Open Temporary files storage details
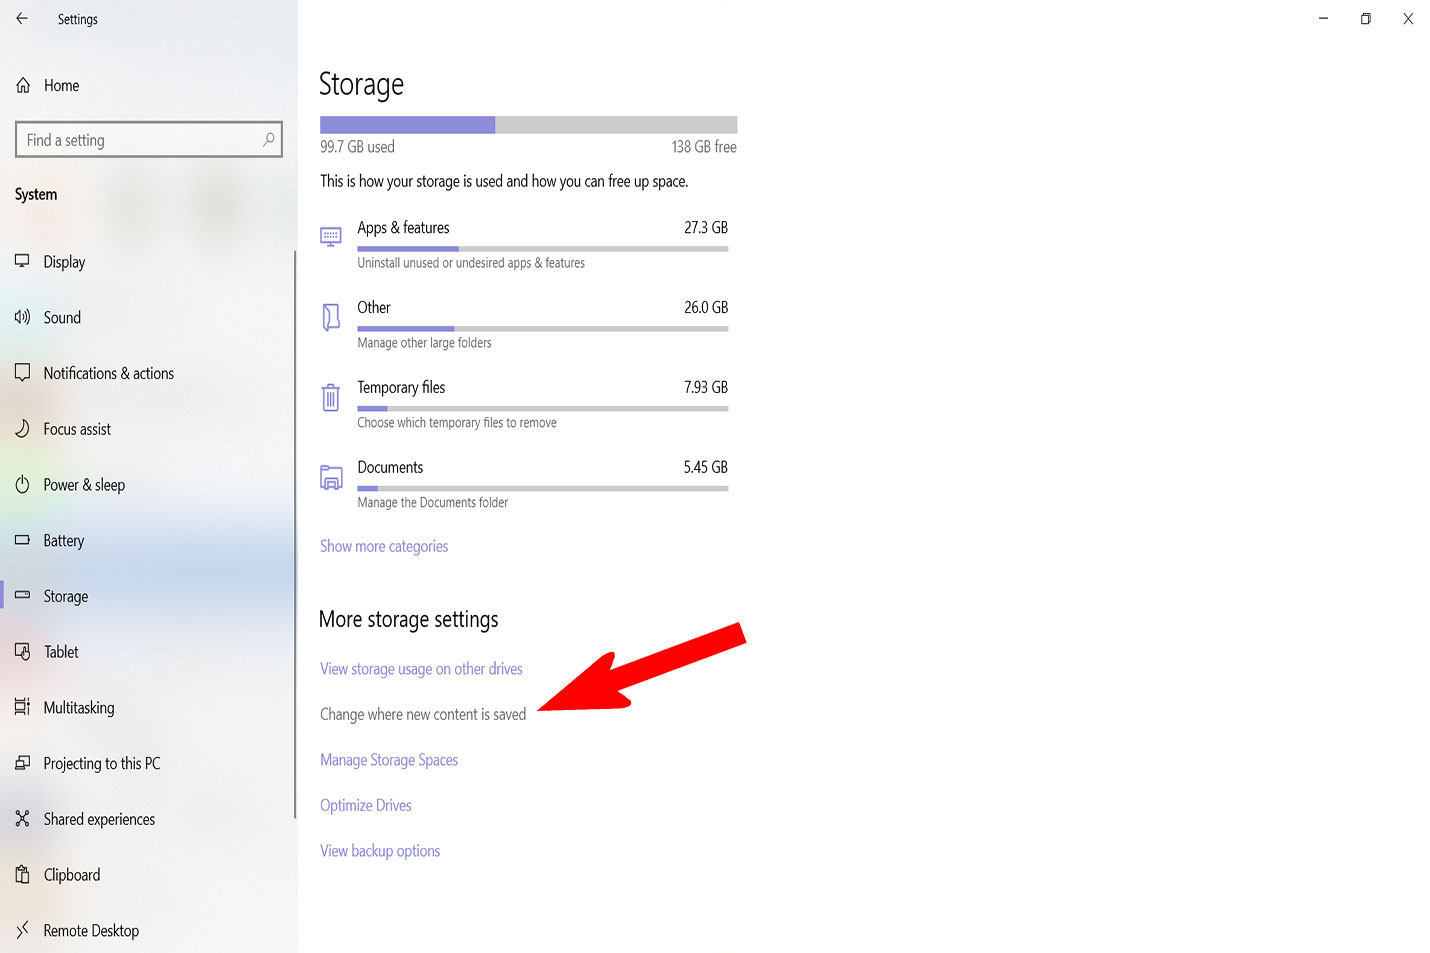The image size is (1430, 953). click(x=524, y=405)
